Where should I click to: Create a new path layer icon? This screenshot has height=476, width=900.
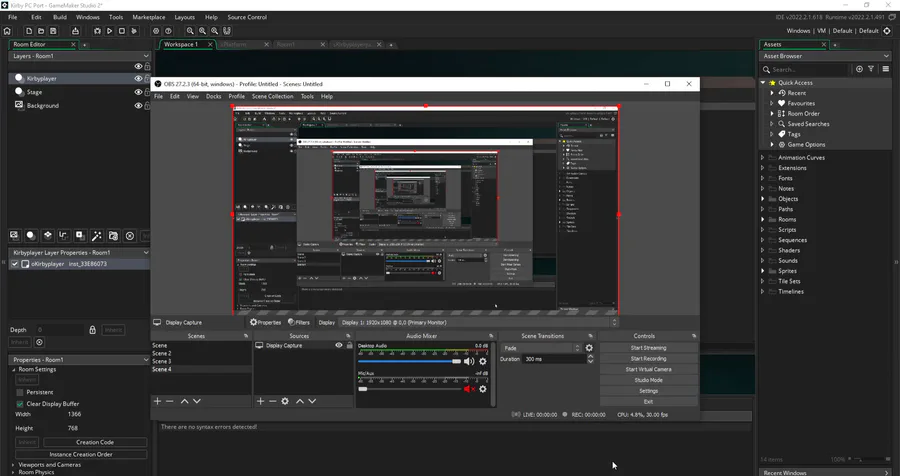[x=64, y=235]
